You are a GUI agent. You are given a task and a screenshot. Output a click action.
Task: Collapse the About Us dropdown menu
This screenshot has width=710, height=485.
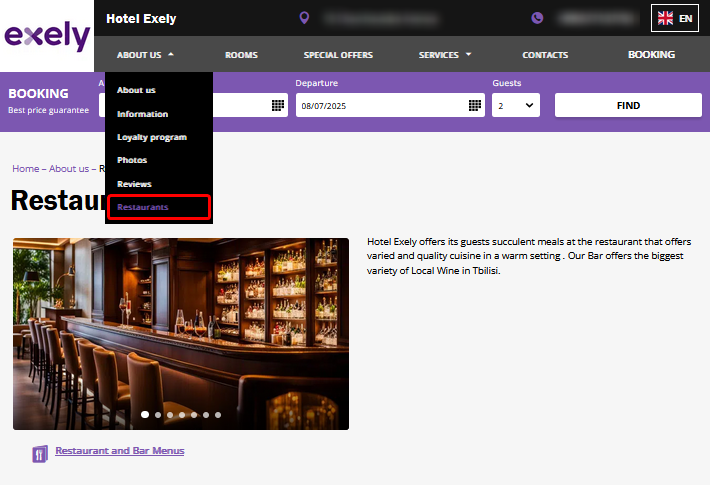[x=145, y=55]
